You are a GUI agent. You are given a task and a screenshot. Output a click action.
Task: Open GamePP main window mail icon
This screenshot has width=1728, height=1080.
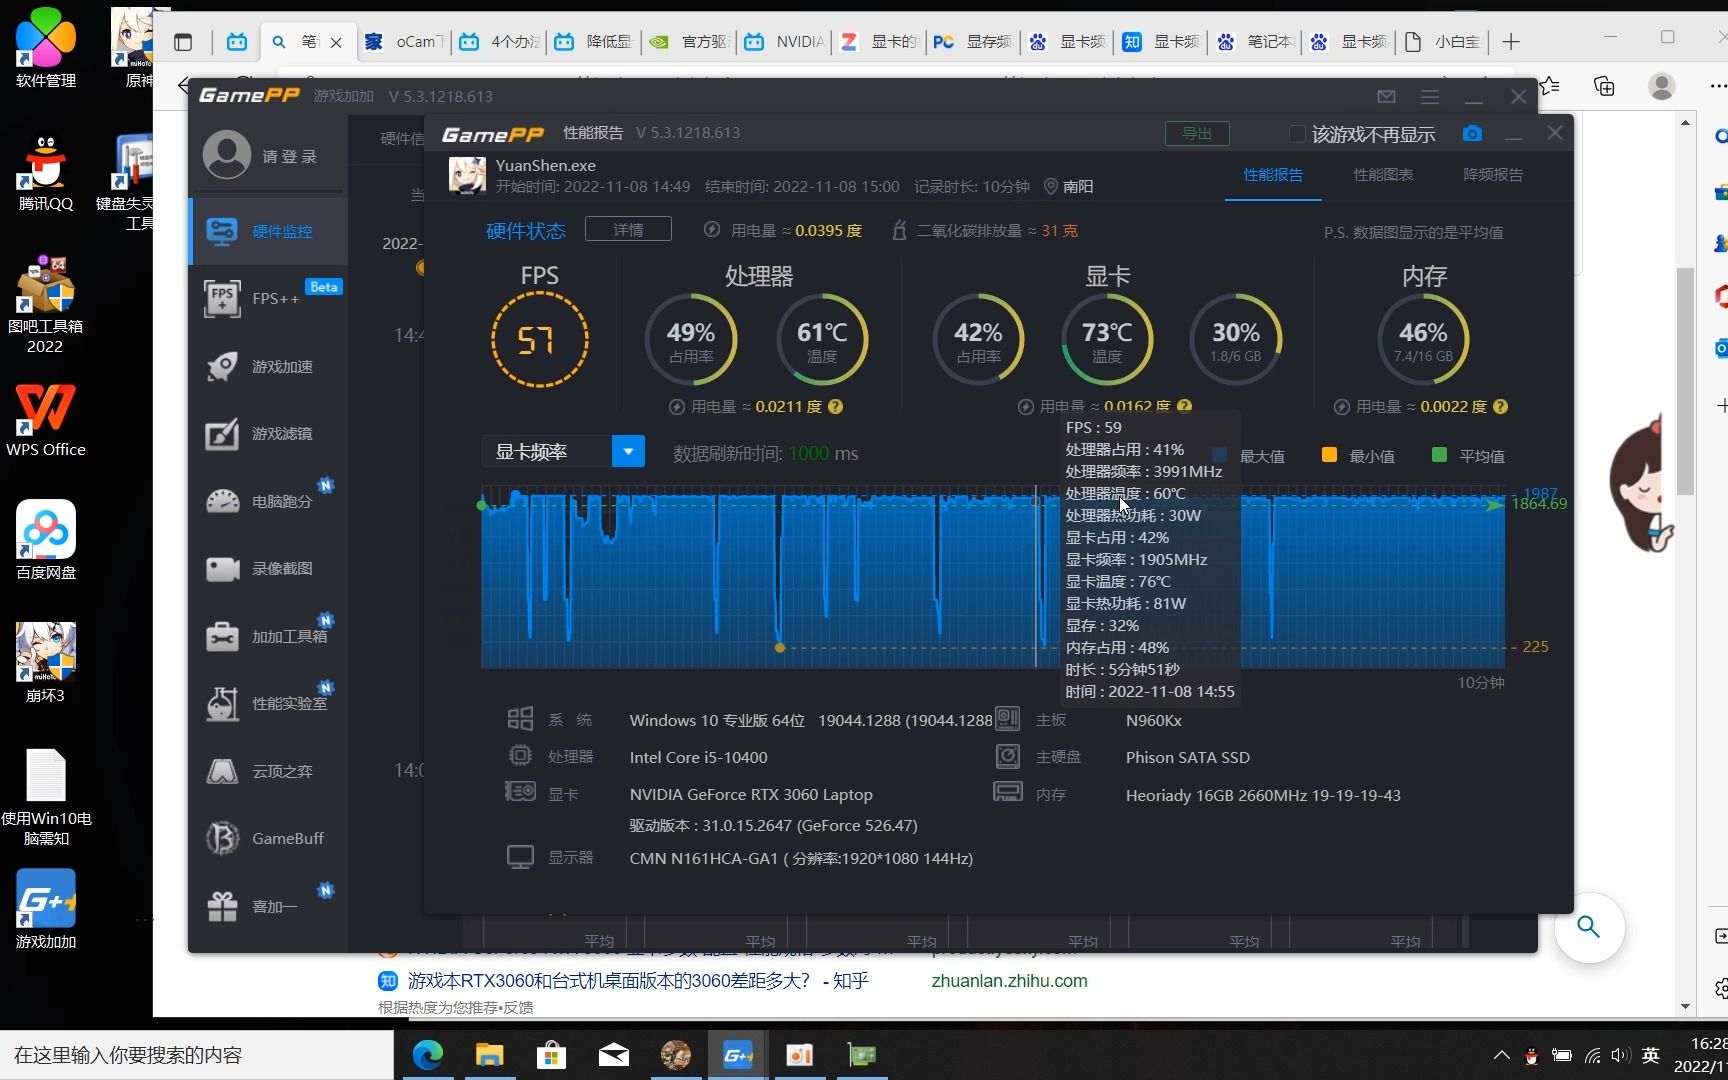1386,97
